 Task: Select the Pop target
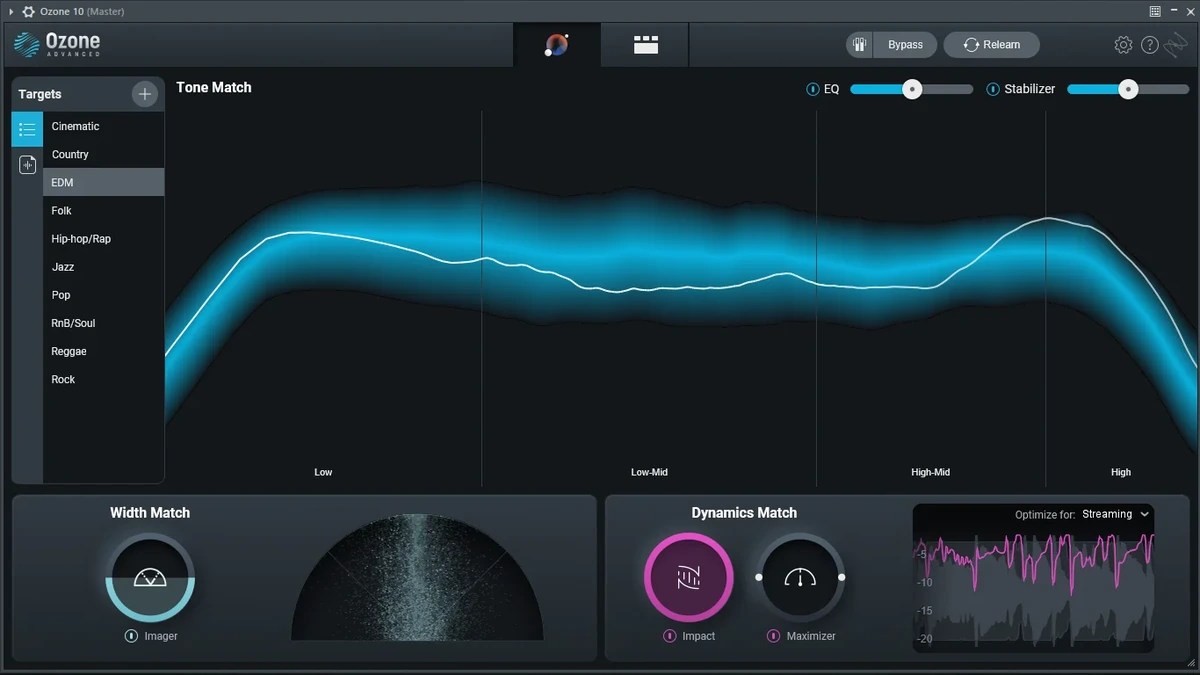(103, 295)
